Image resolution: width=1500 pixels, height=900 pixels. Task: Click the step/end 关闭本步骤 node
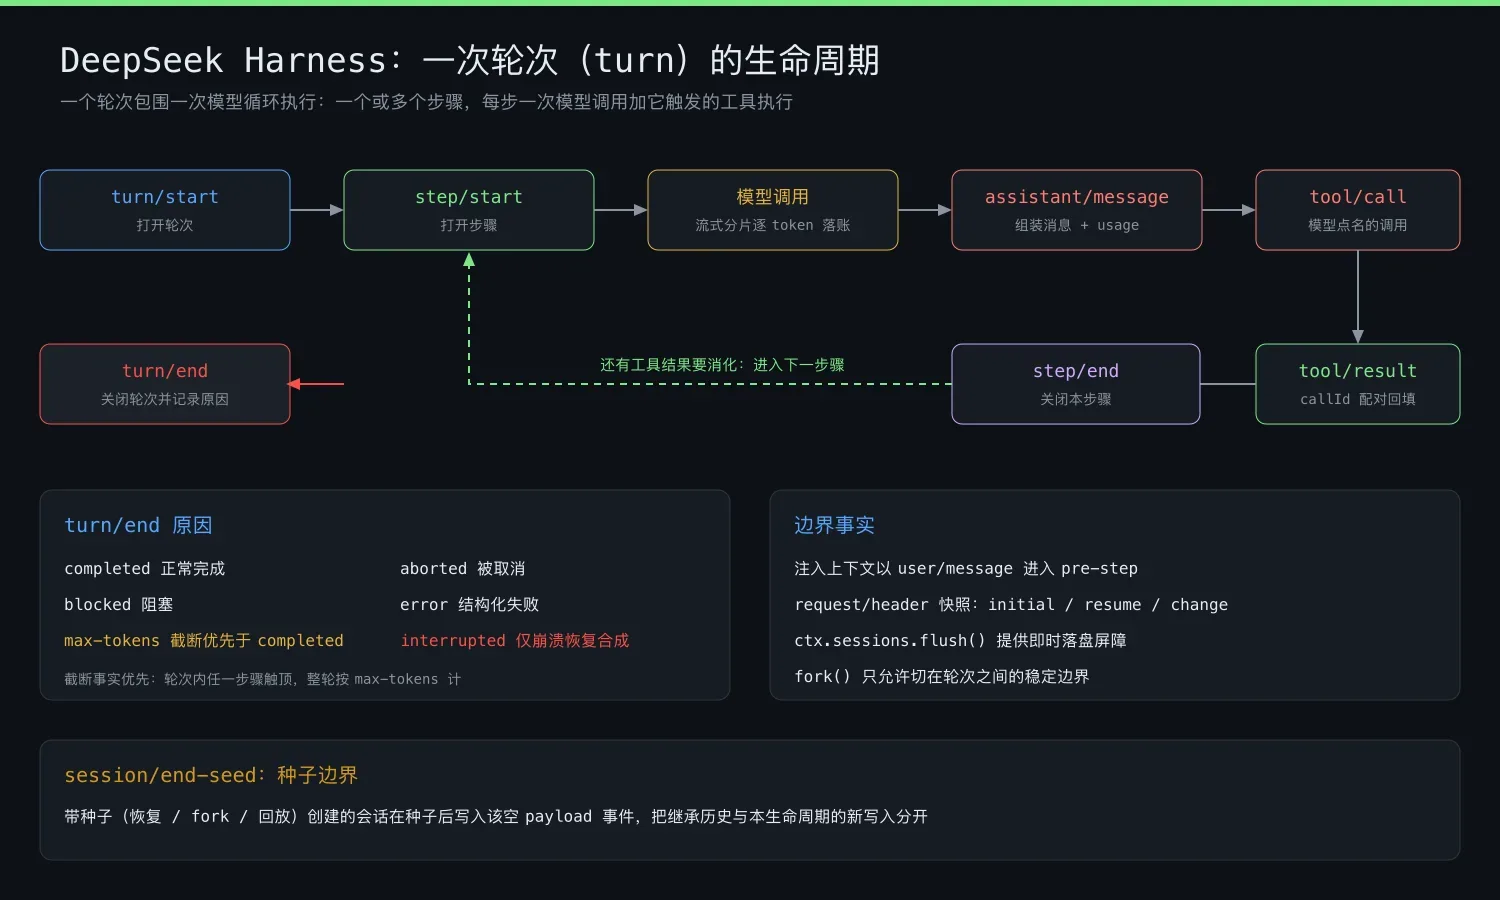1076,384
